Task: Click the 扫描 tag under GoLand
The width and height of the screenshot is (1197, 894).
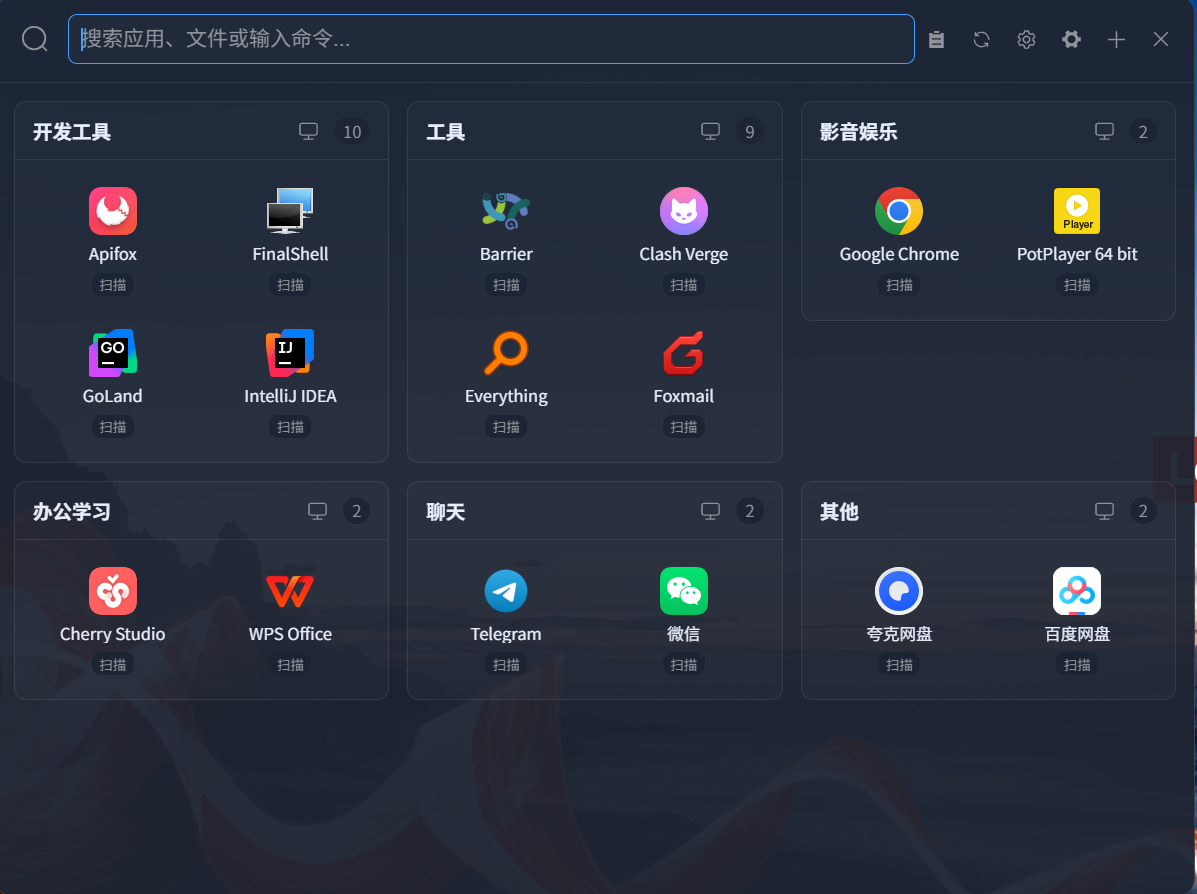Action: [x=113, y=427]
